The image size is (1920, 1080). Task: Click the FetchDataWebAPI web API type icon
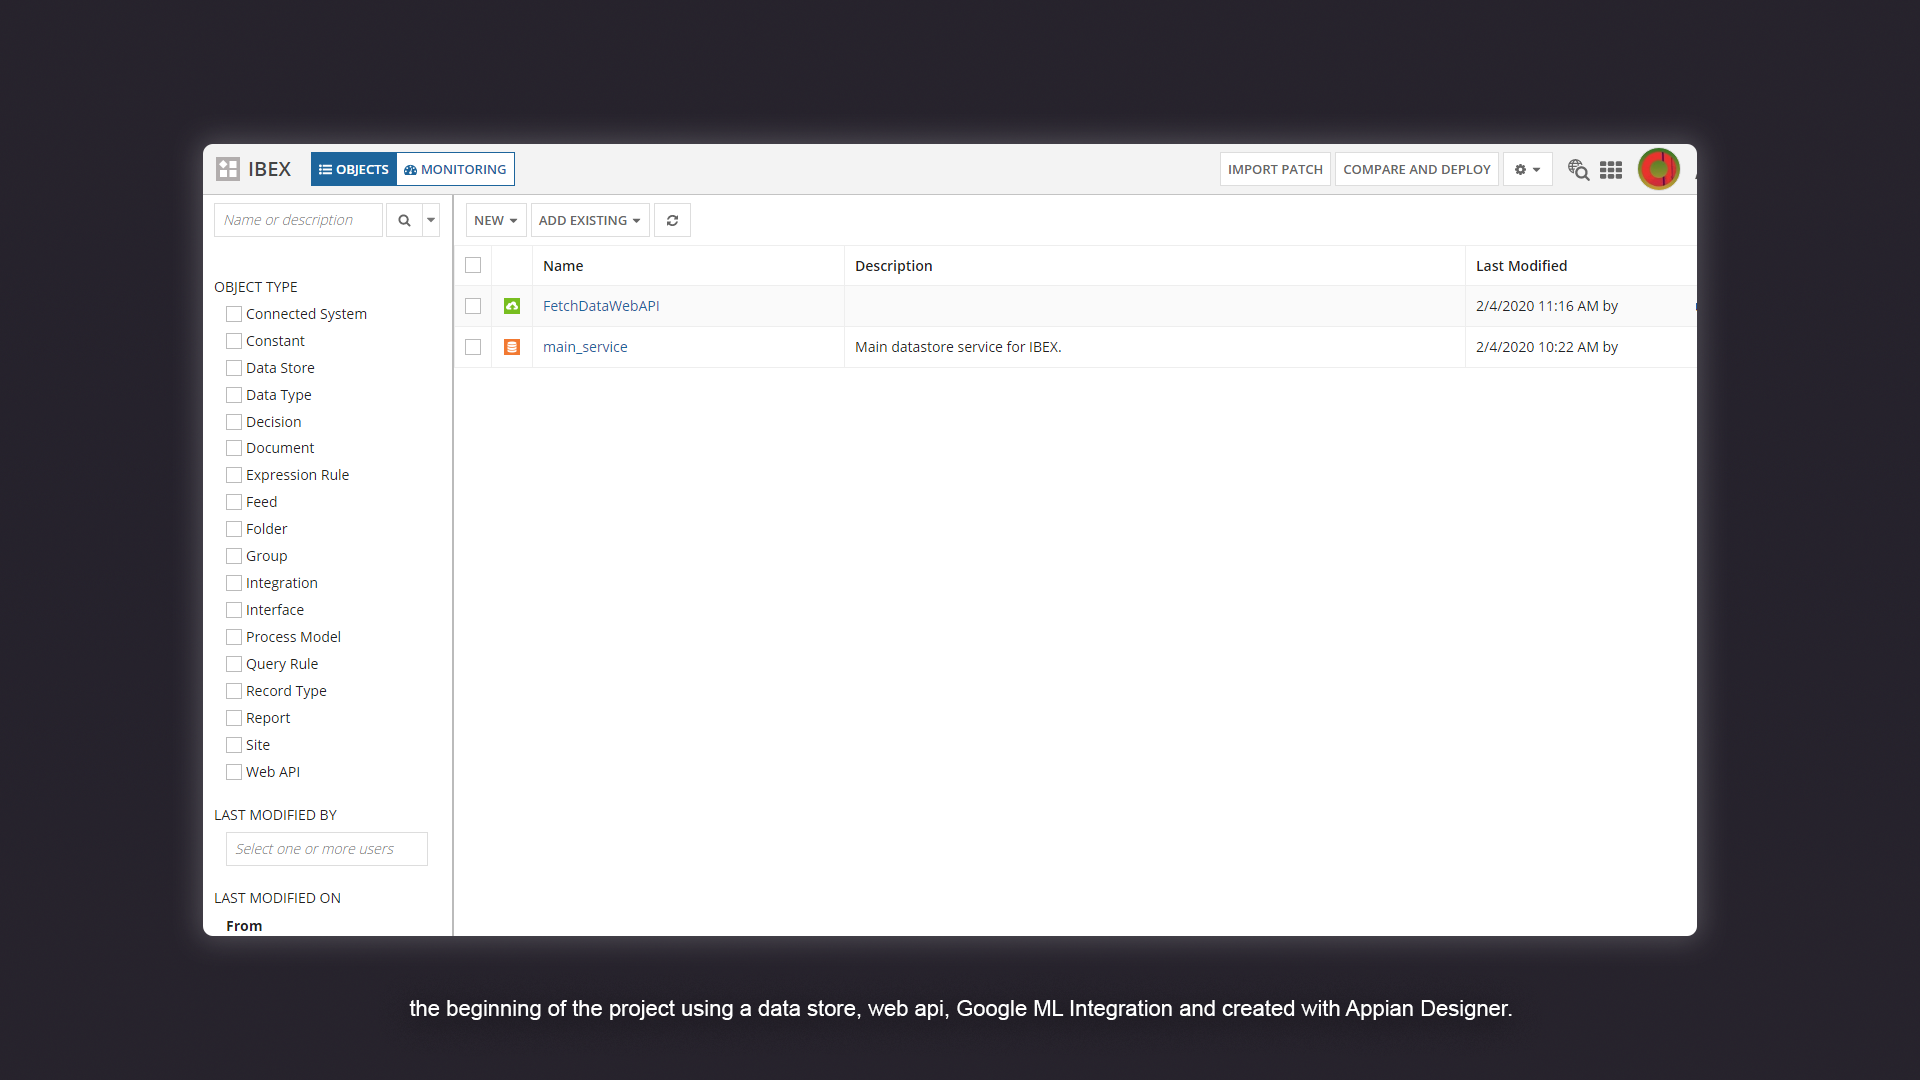512,306
